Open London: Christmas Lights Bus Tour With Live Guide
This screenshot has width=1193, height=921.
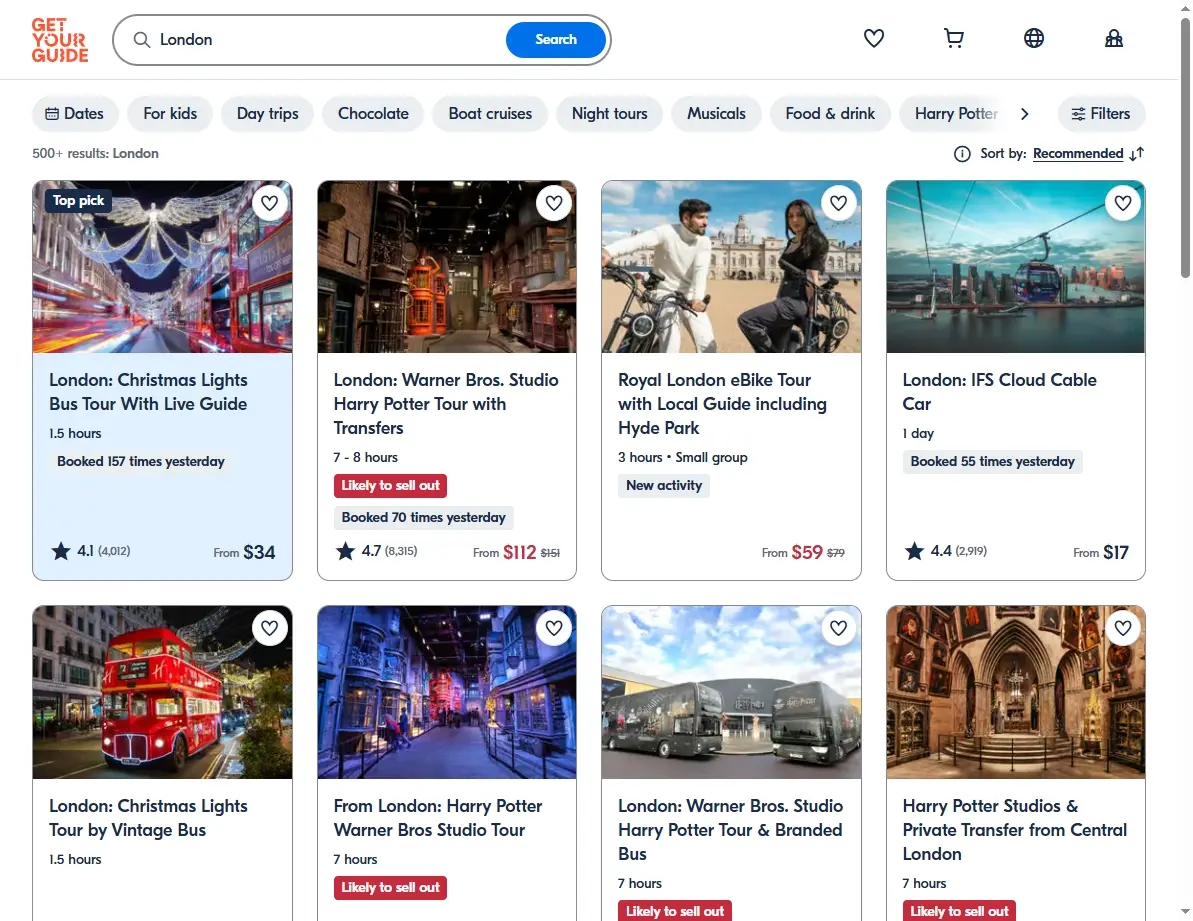148,392
